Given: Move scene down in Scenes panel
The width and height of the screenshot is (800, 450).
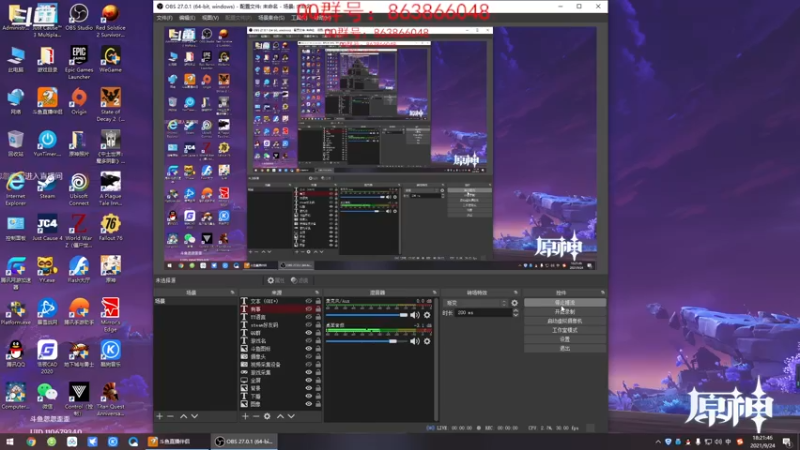Looking at the screenshot, I should [x=194, y=416].
